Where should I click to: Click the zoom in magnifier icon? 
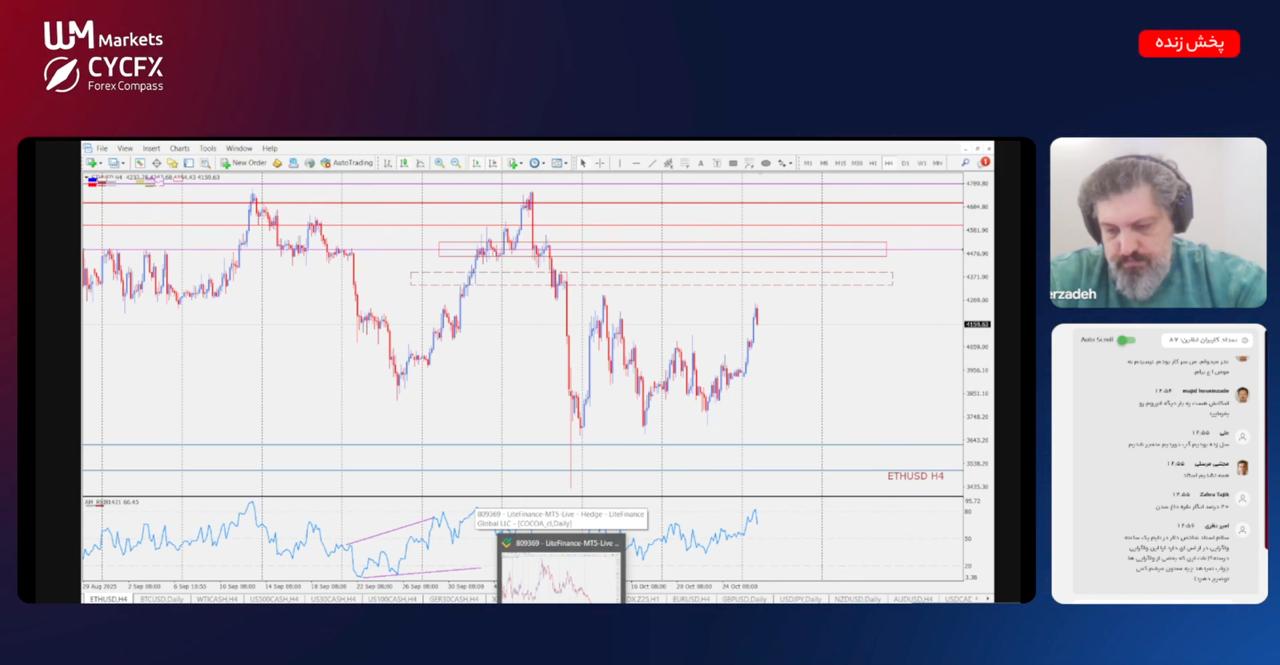click(439, 163)
